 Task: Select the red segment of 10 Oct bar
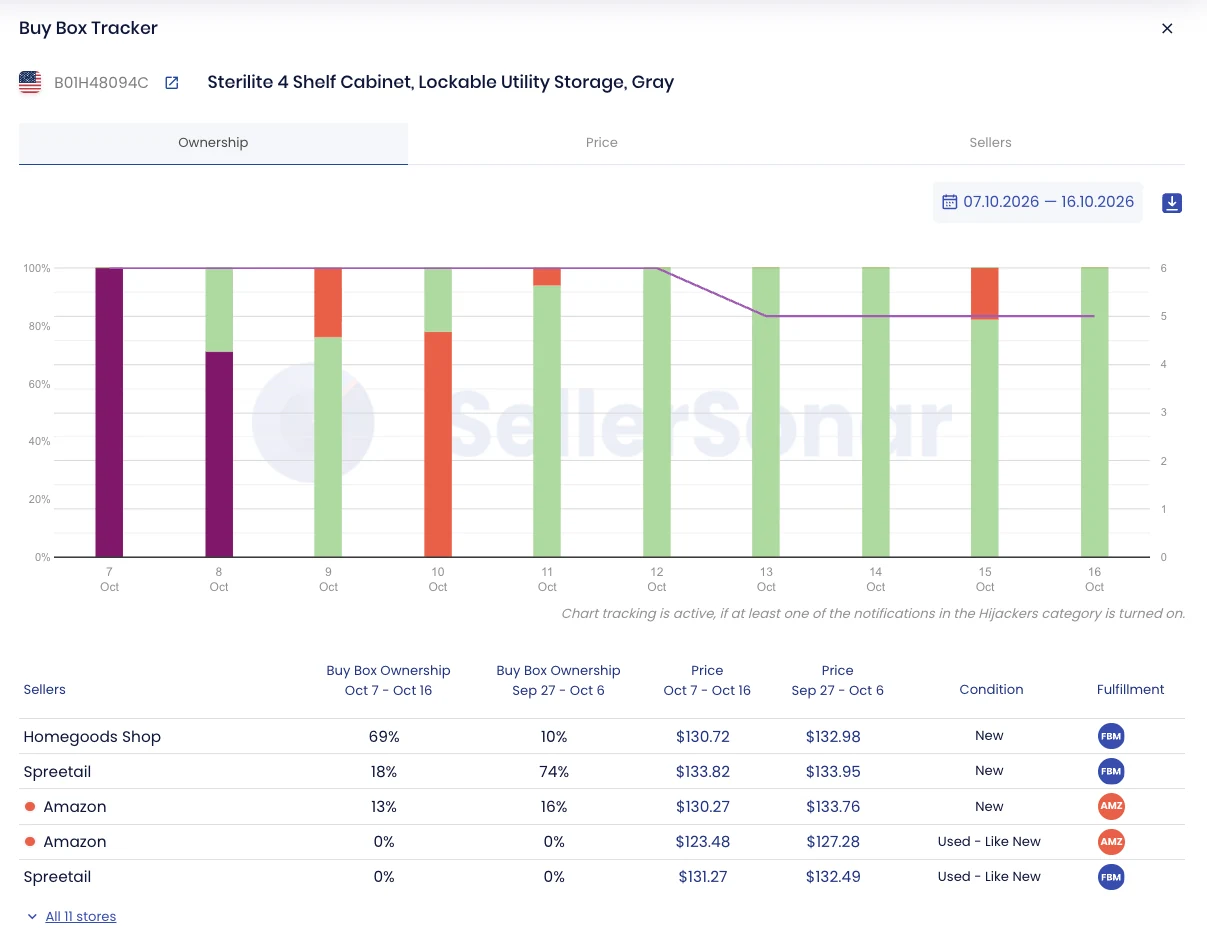[x=438, y=444]
